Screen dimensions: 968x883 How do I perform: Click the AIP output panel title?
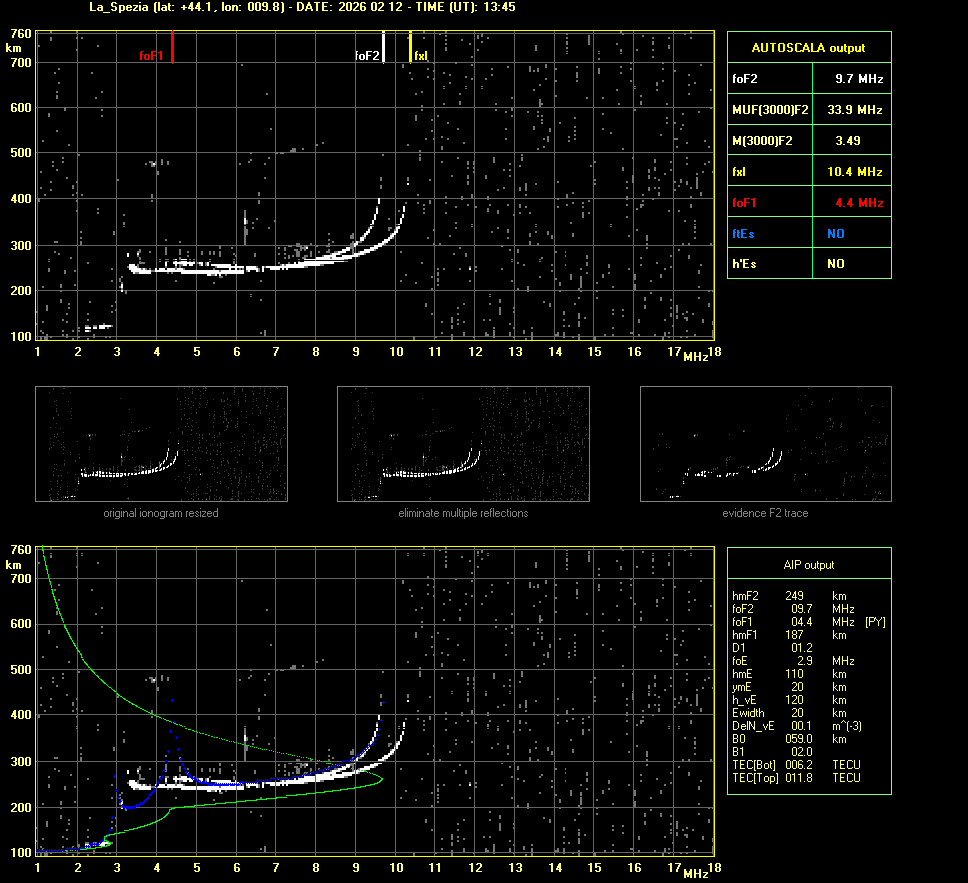(x=808, y=565)
